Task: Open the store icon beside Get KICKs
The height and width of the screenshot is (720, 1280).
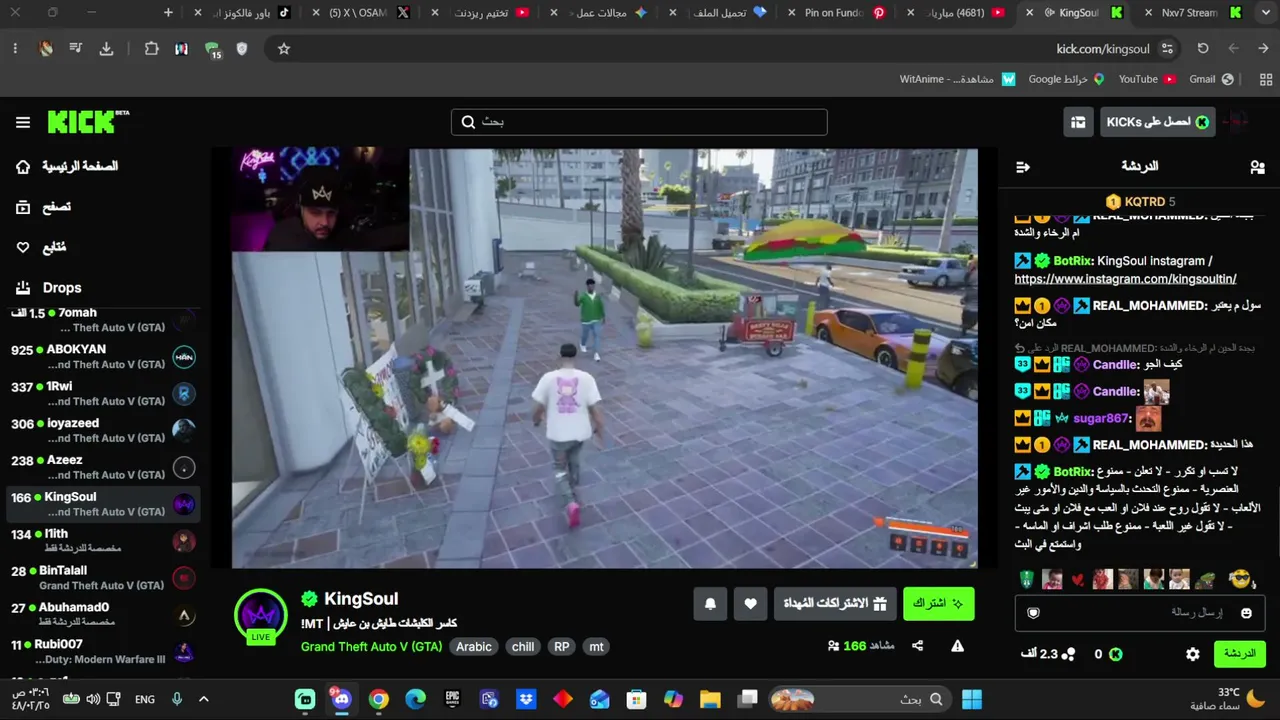Action: click(1078, 122)
